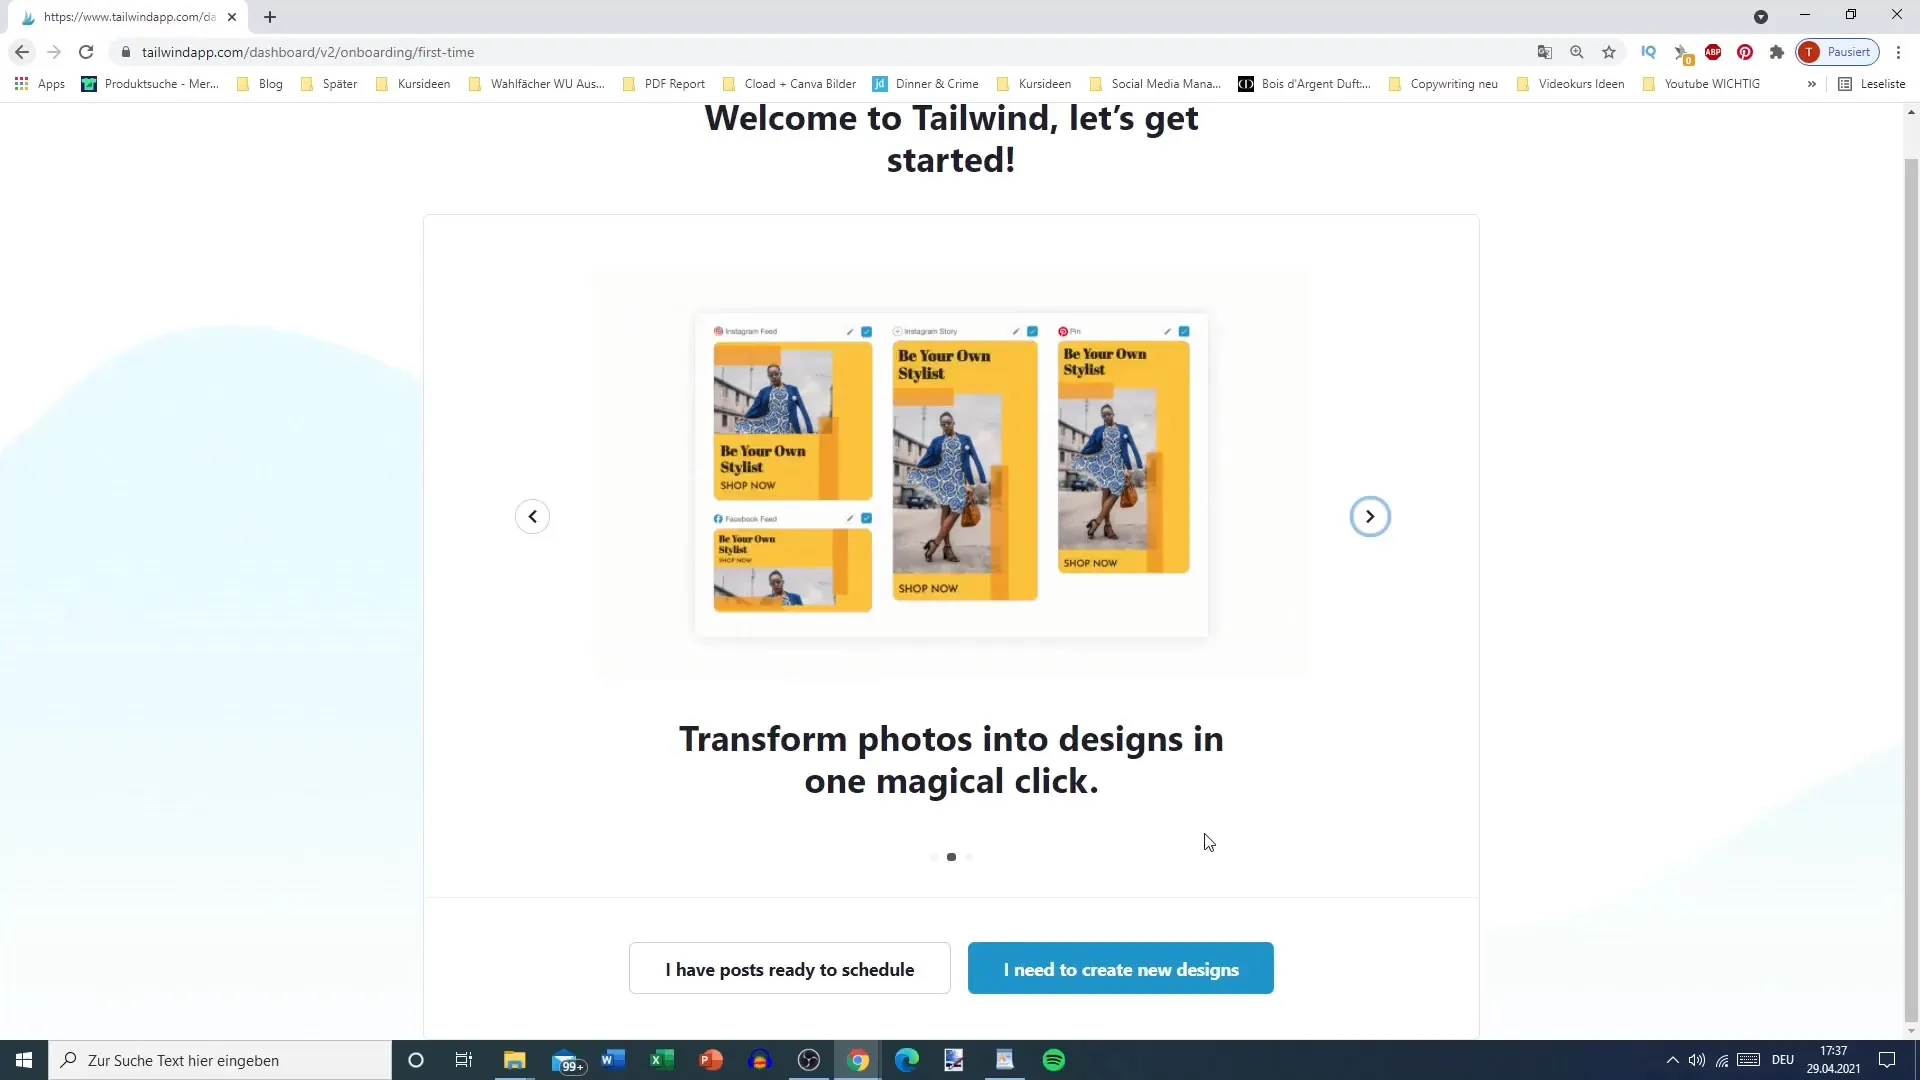This screenshot has width=1920, height=1080.
Task: Click the bookmark icon in the browser bar
Action: coord(1610,53)
